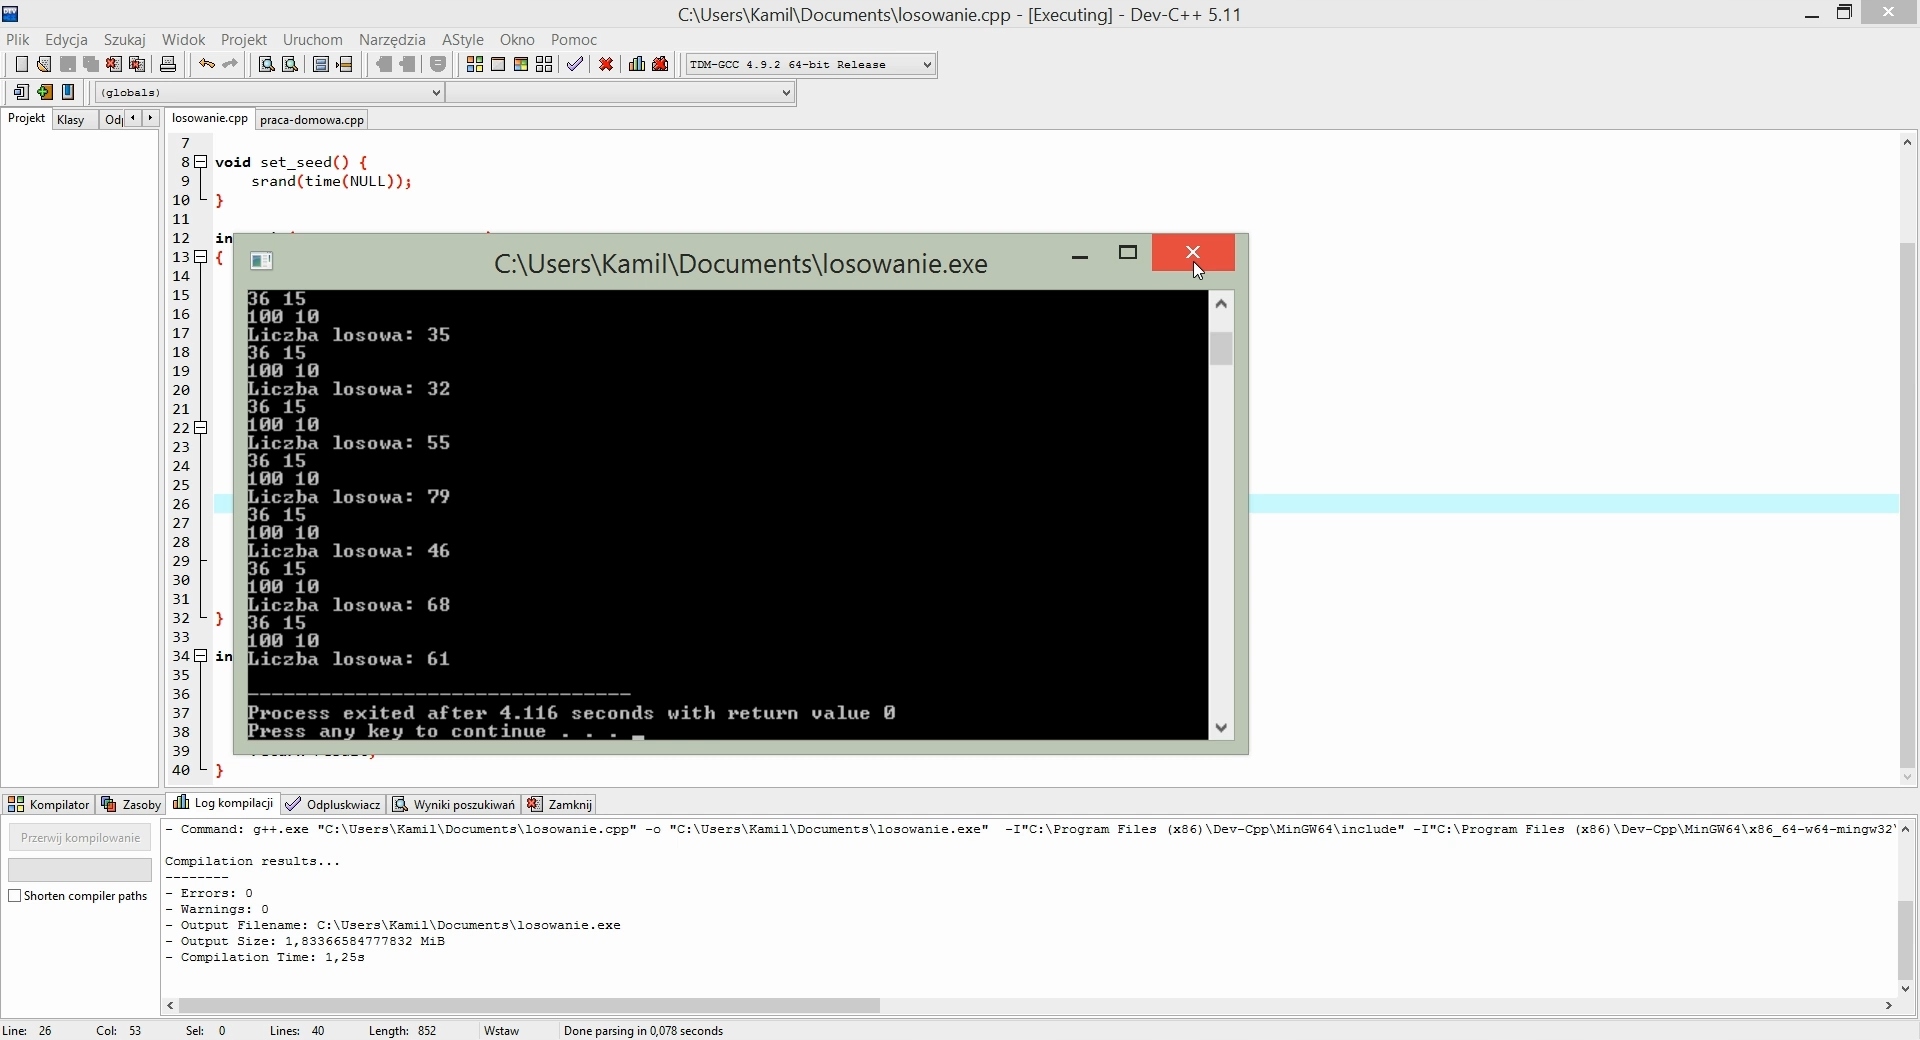Click the Run icon next to Compile
The image size is (1920, 1040).
click(x=498, y=64)
